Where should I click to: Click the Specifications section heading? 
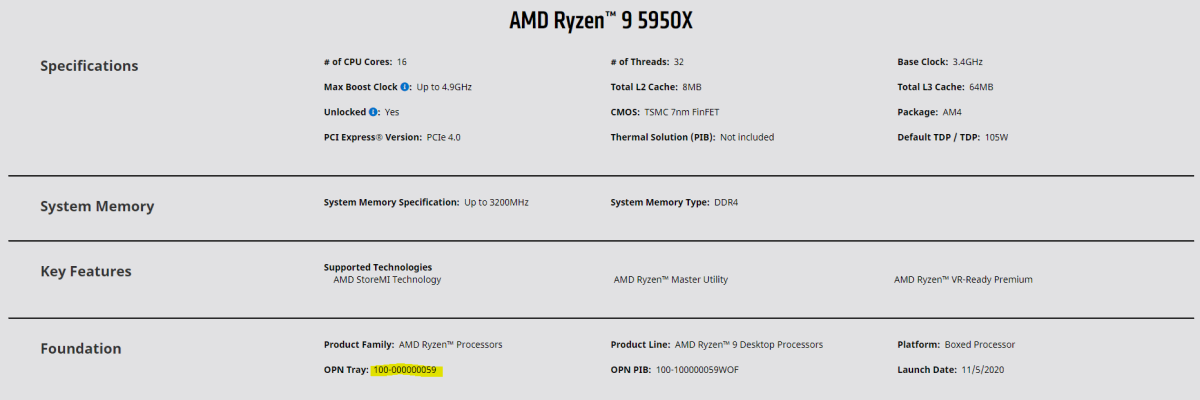89,66
